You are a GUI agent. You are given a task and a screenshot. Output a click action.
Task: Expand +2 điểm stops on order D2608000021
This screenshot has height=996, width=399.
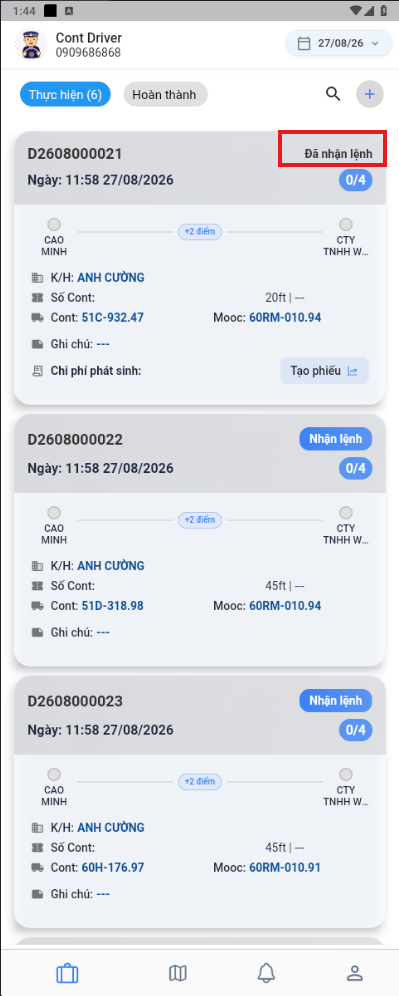(x=200, y=232)
